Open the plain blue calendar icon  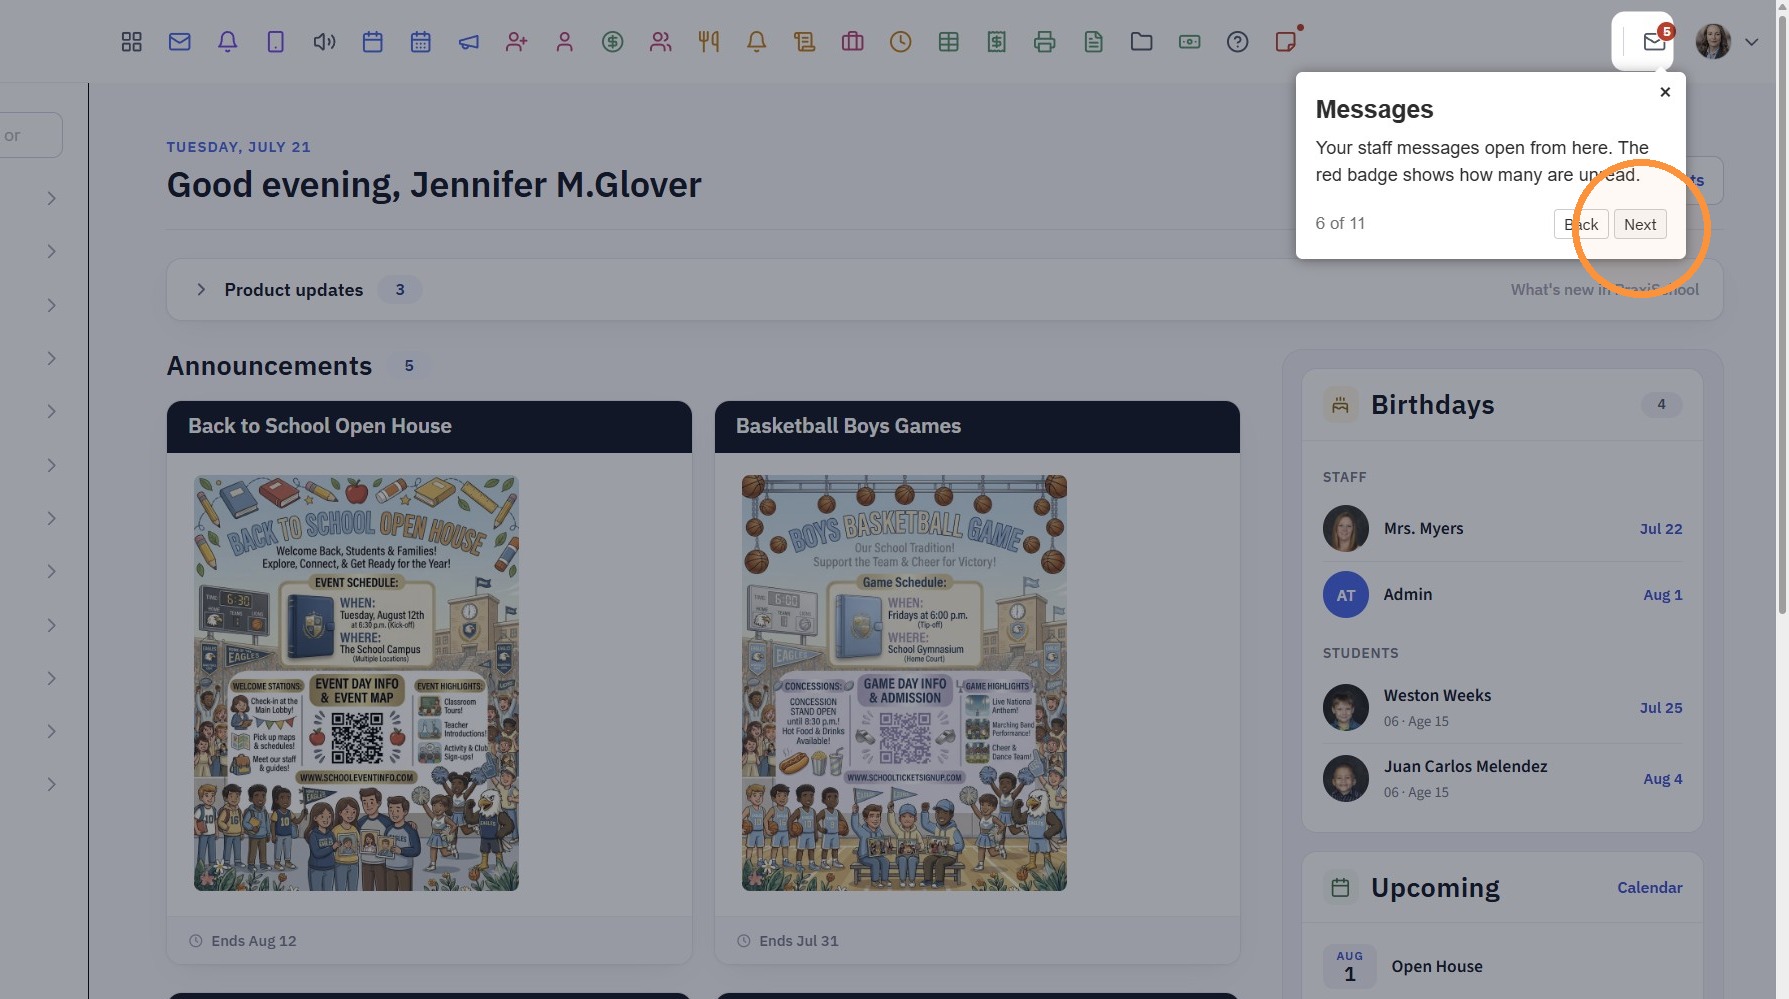[373, 42]
